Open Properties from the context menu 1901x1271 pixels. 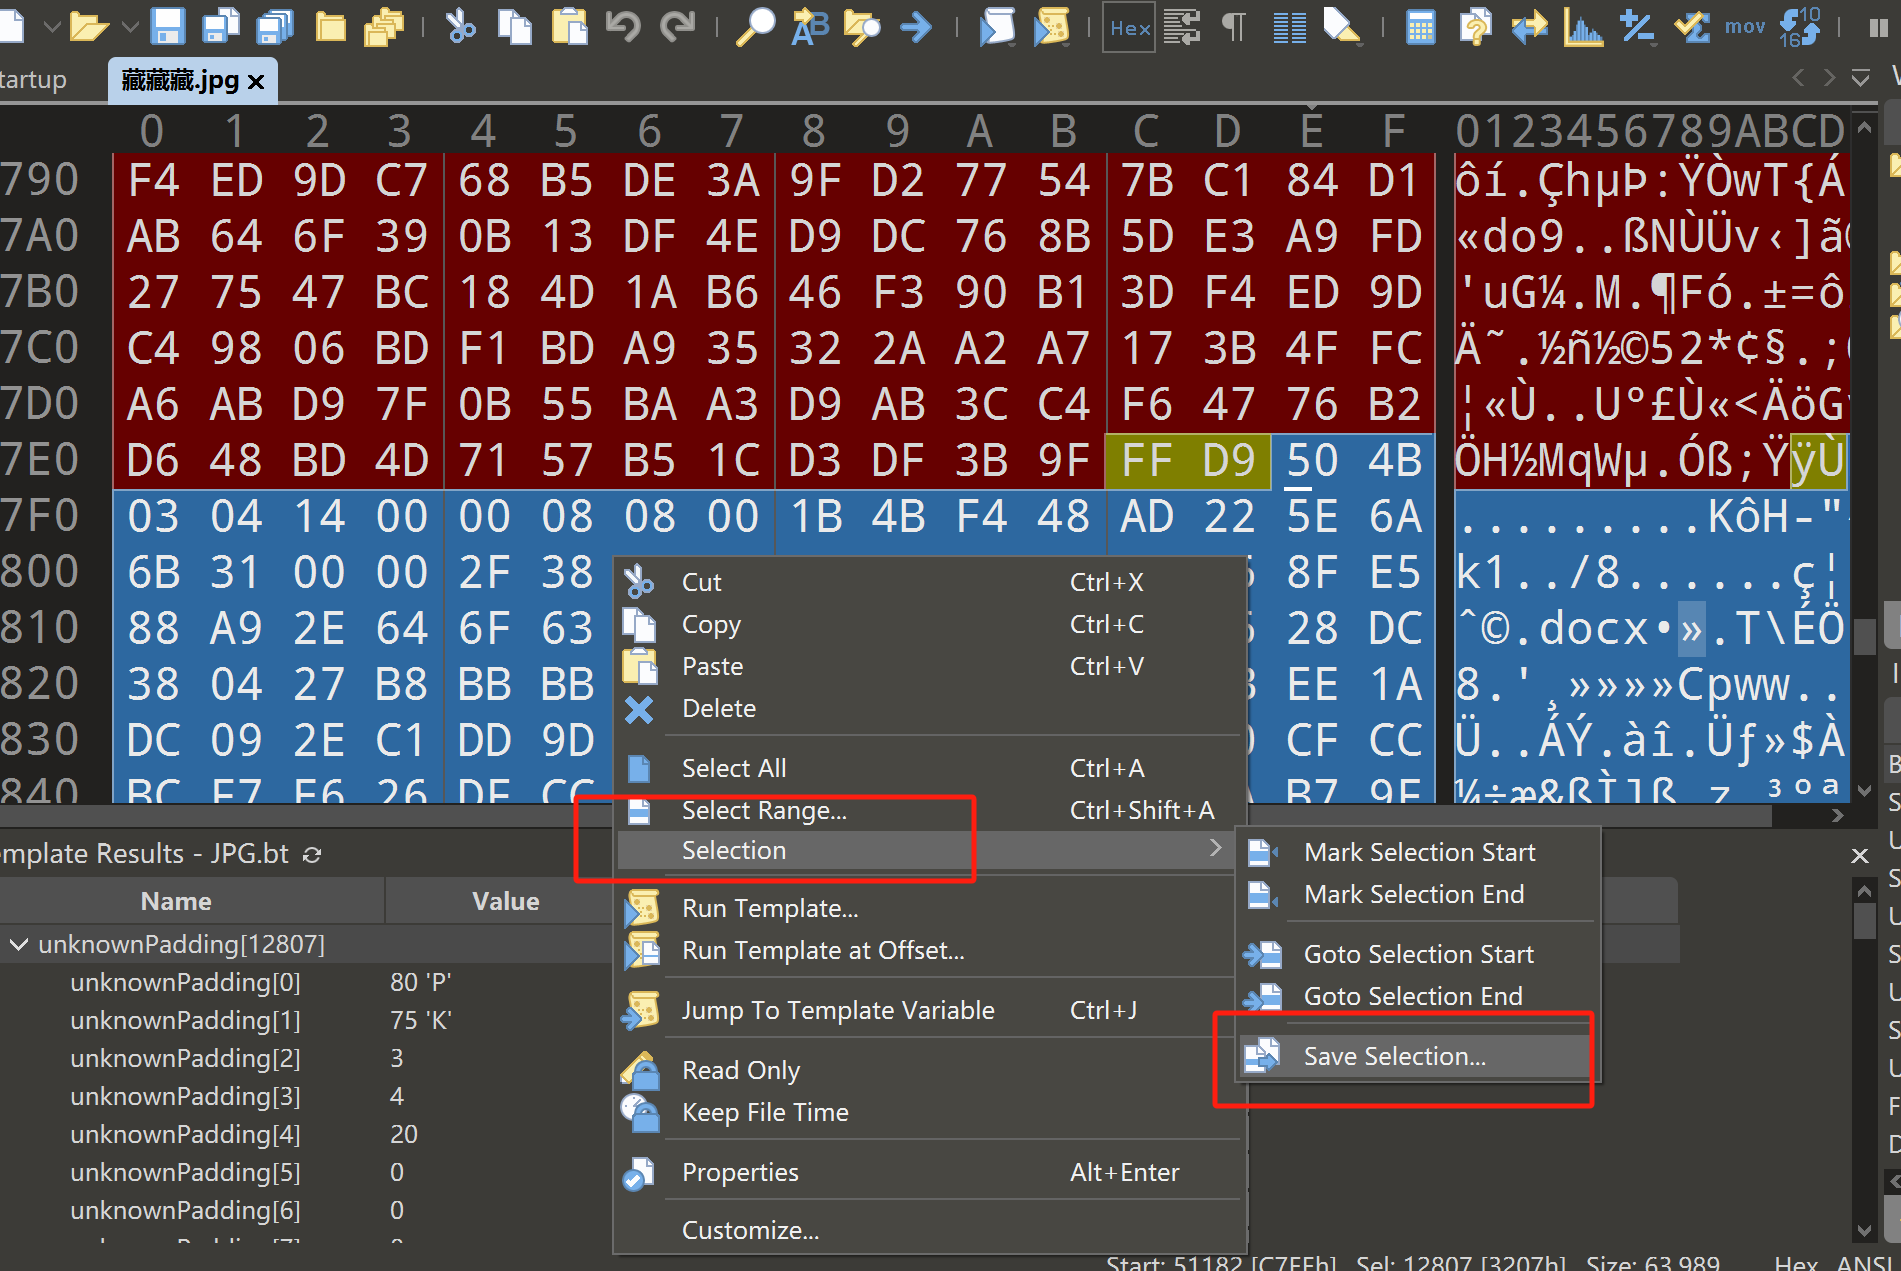(930, 1172)
